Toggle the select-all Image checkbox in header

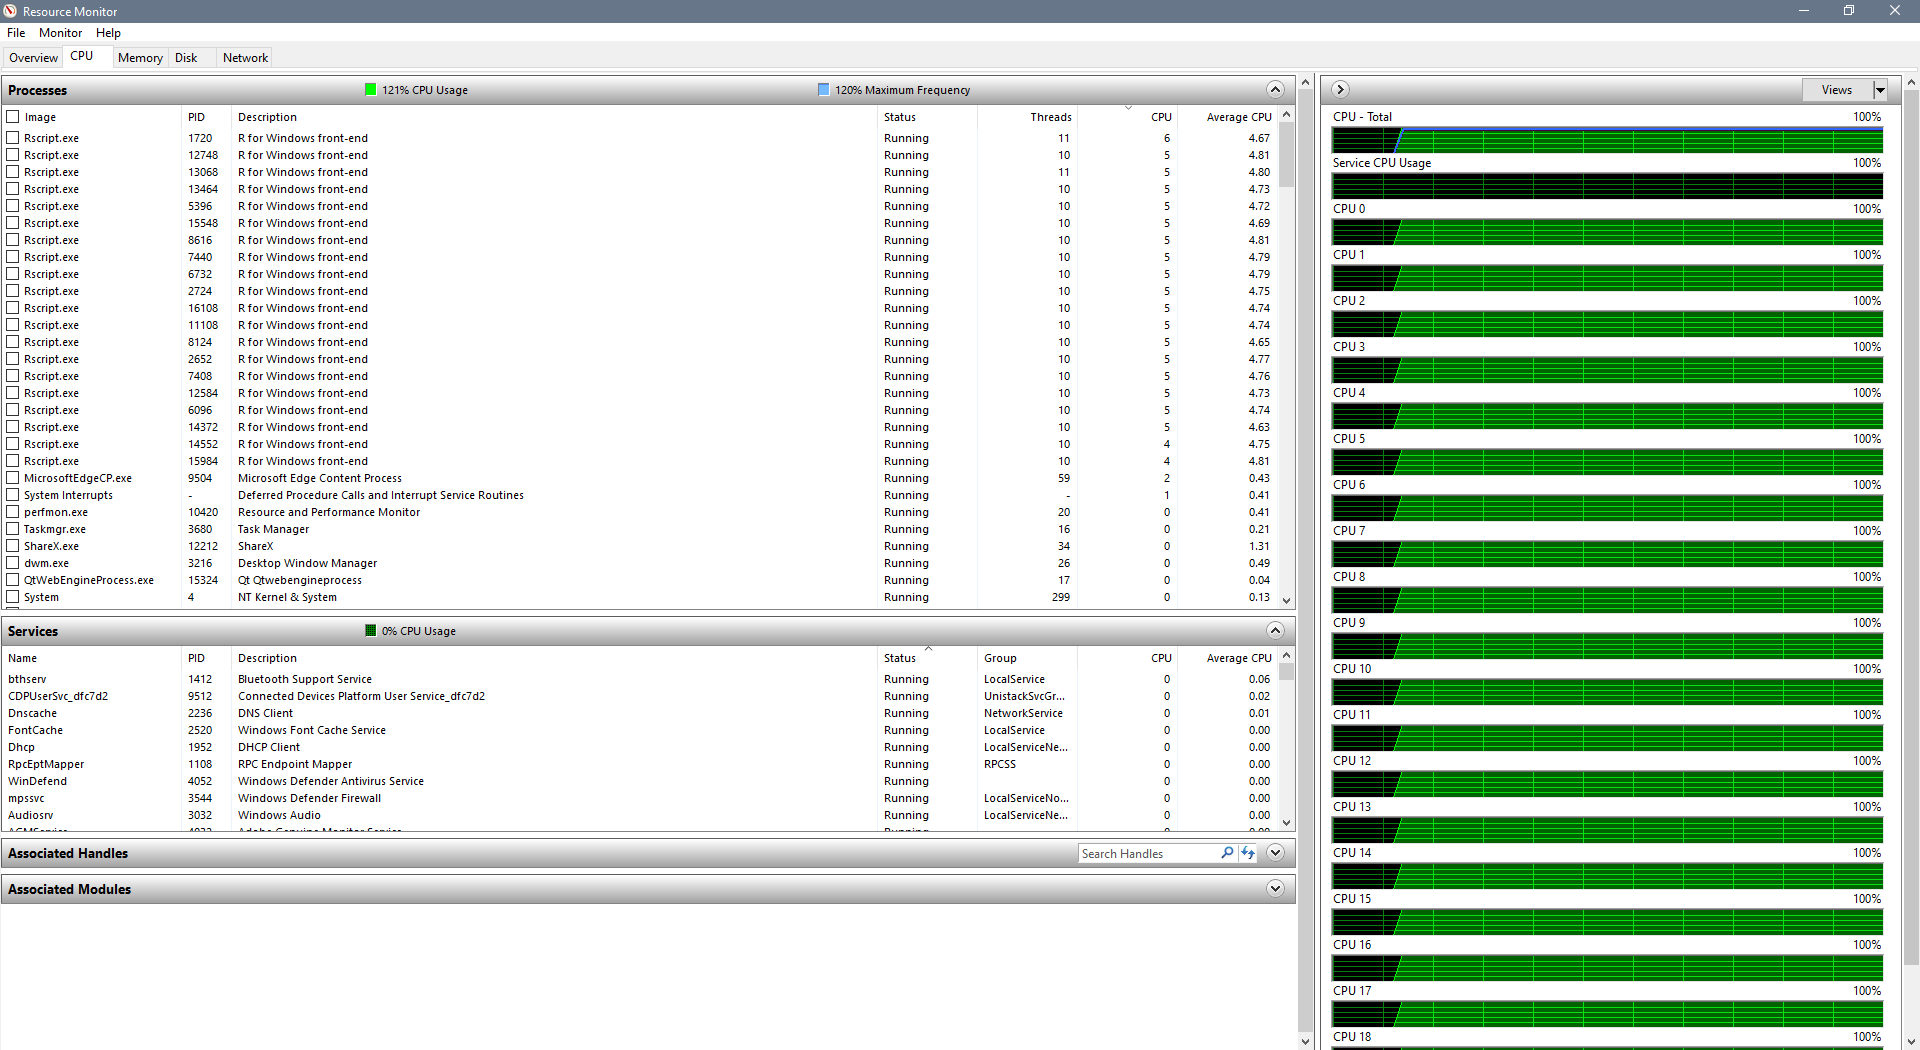coord(13,117)
